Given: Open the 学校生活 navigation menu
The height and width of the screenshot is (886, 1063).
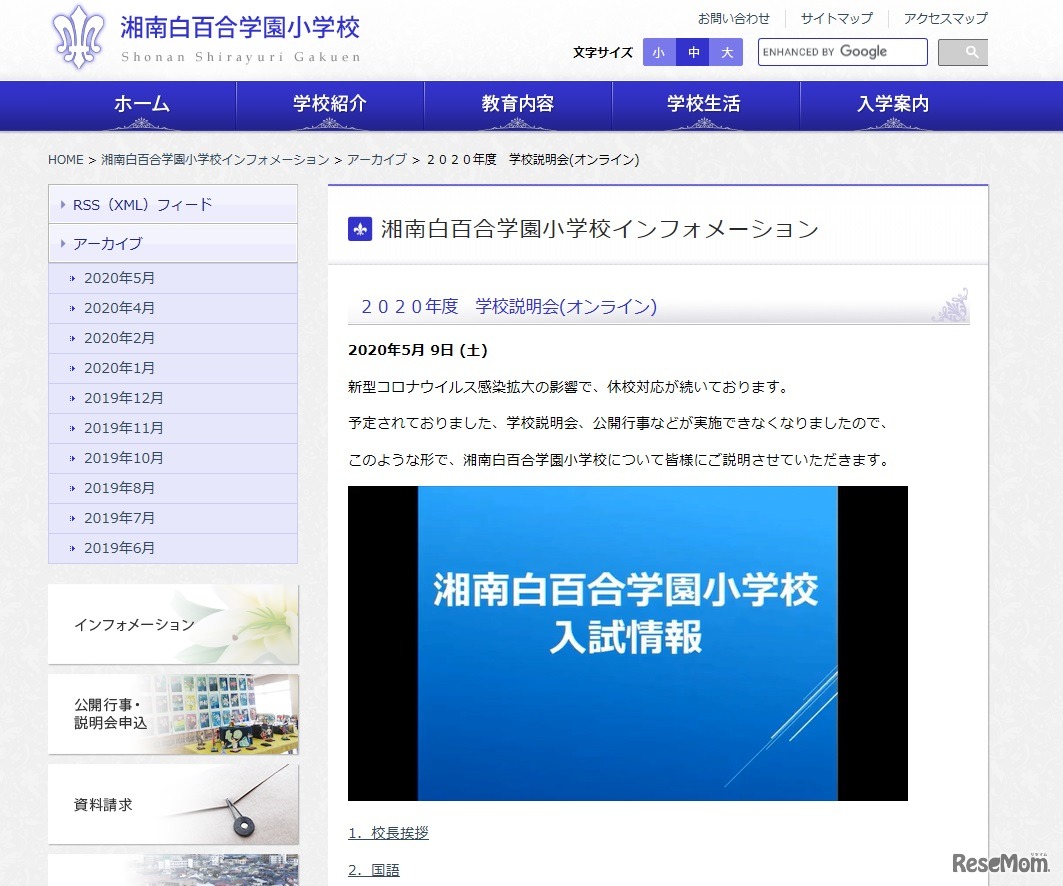Looking at the screenshot, I should (x=704, y=105).
